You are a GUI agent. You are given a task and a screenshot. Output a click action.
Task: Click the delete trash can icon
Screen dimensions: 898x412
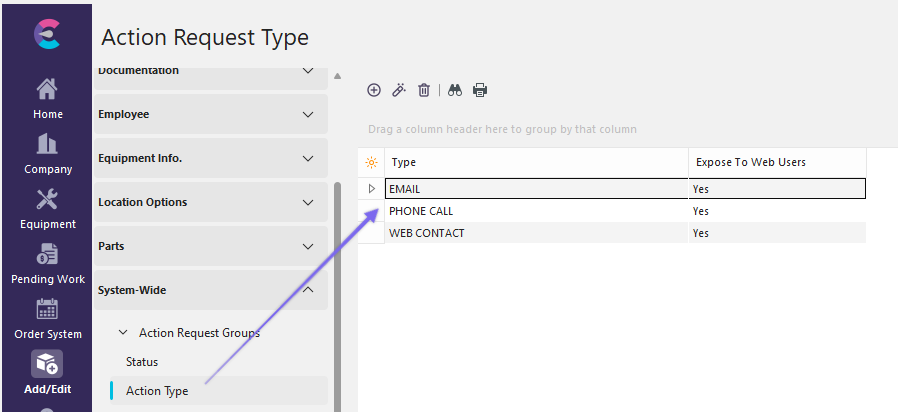424,90
